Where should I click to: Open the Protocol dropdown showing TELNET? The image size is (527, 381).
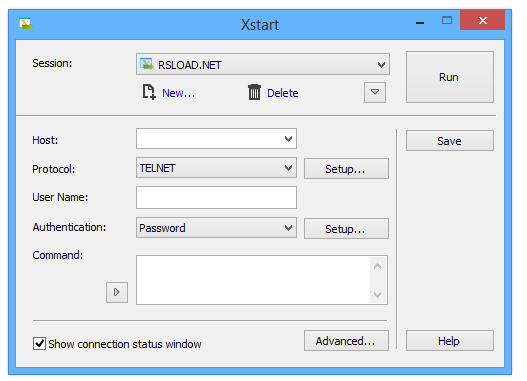(216, 168)
